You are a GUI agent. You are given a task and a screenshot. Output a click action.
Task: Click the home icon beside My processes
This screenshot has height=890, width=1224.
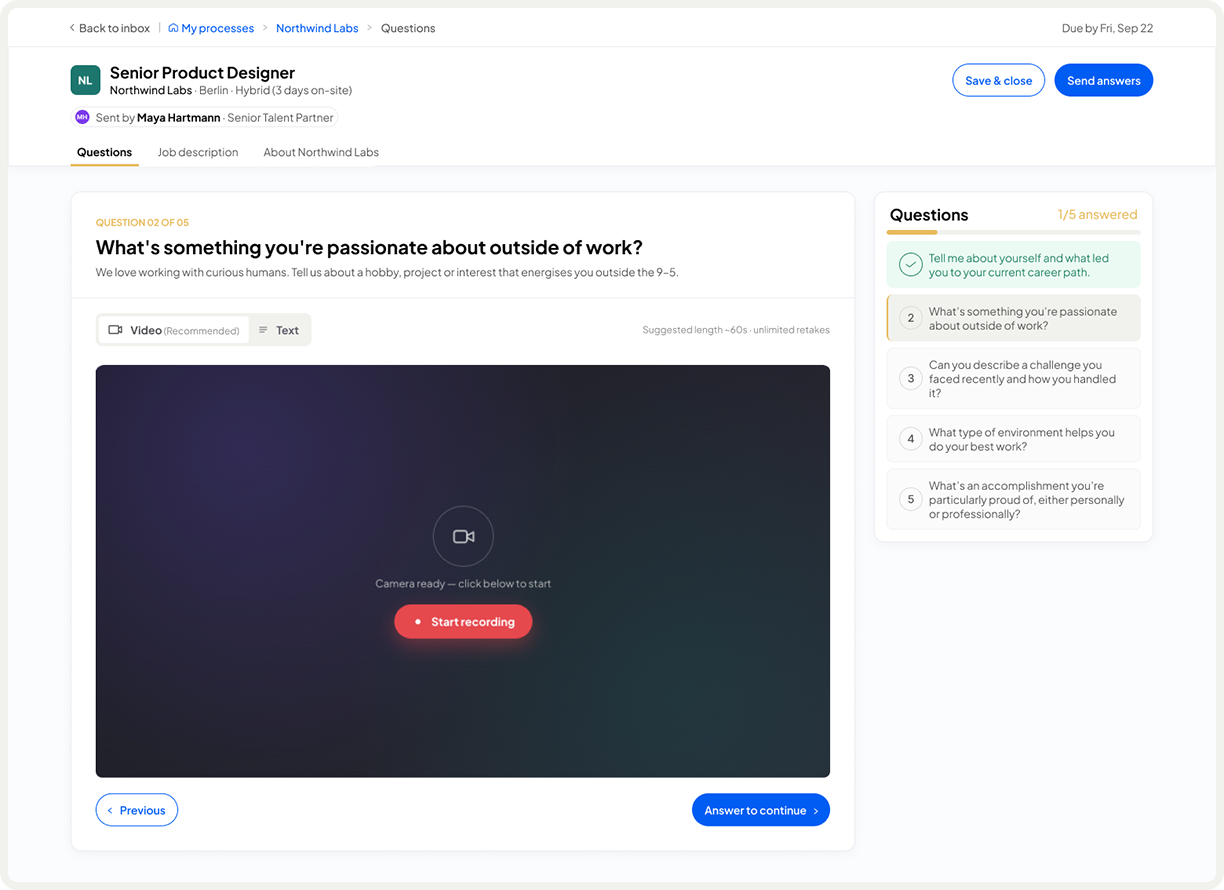[173, 28]
